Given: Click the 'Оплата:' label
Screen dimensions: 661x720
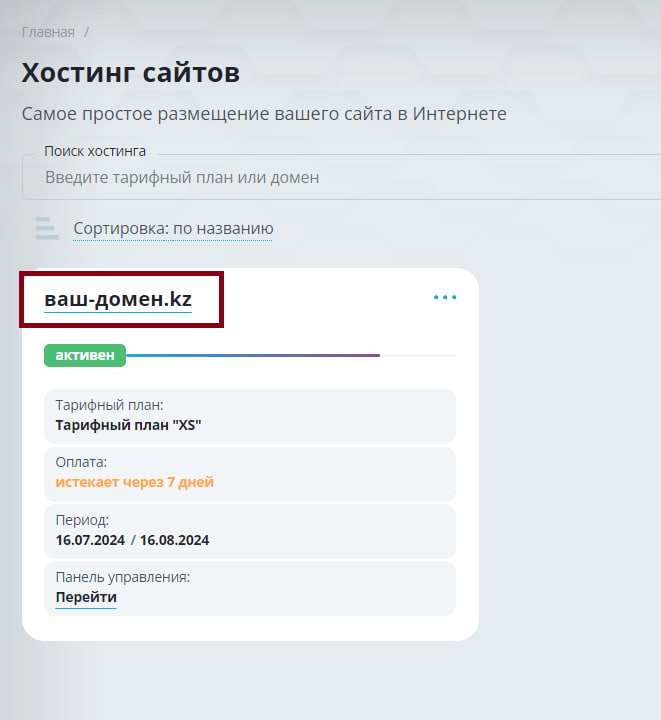Looking at the screenshot, I should coord(81,462).
